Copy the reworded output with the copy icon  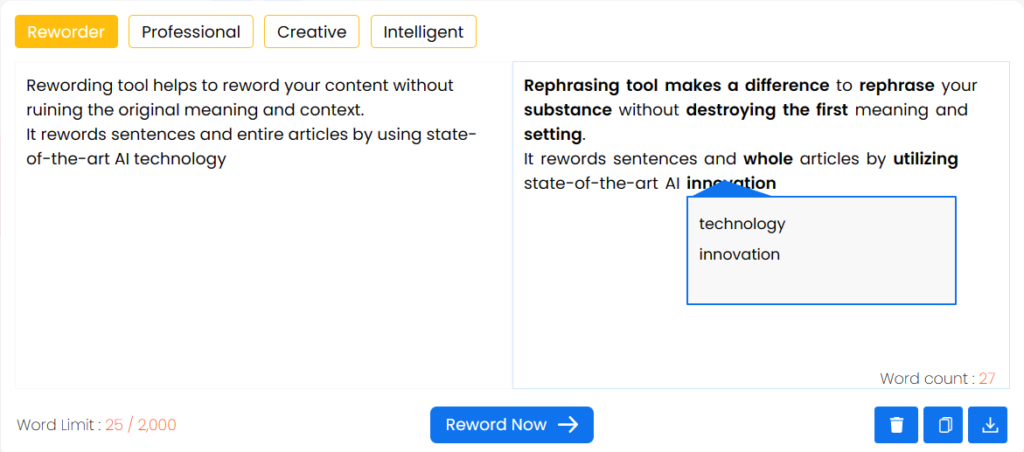pyautogui.click(x=944, y=425)
